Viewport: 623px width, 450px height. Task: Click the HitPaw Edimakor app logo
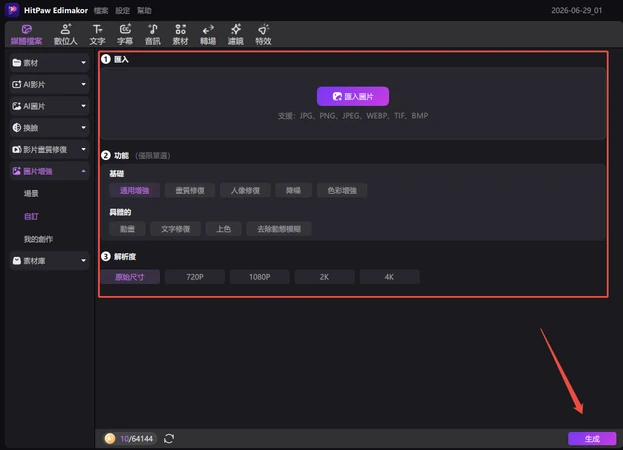[x=12, y=10]
